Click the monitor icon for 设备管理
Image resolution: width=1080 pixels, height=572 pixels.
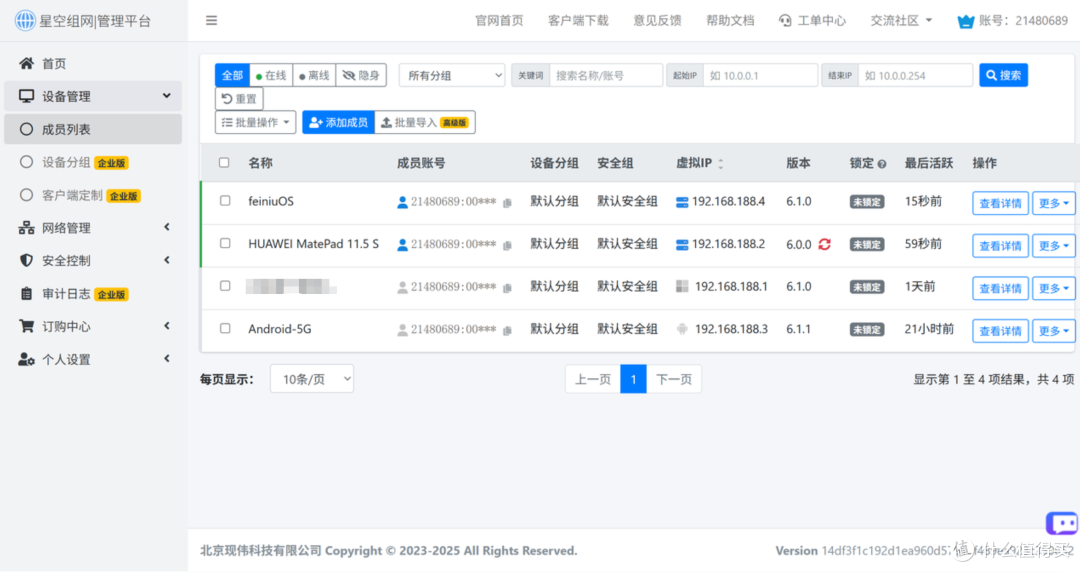pos(26,96)
